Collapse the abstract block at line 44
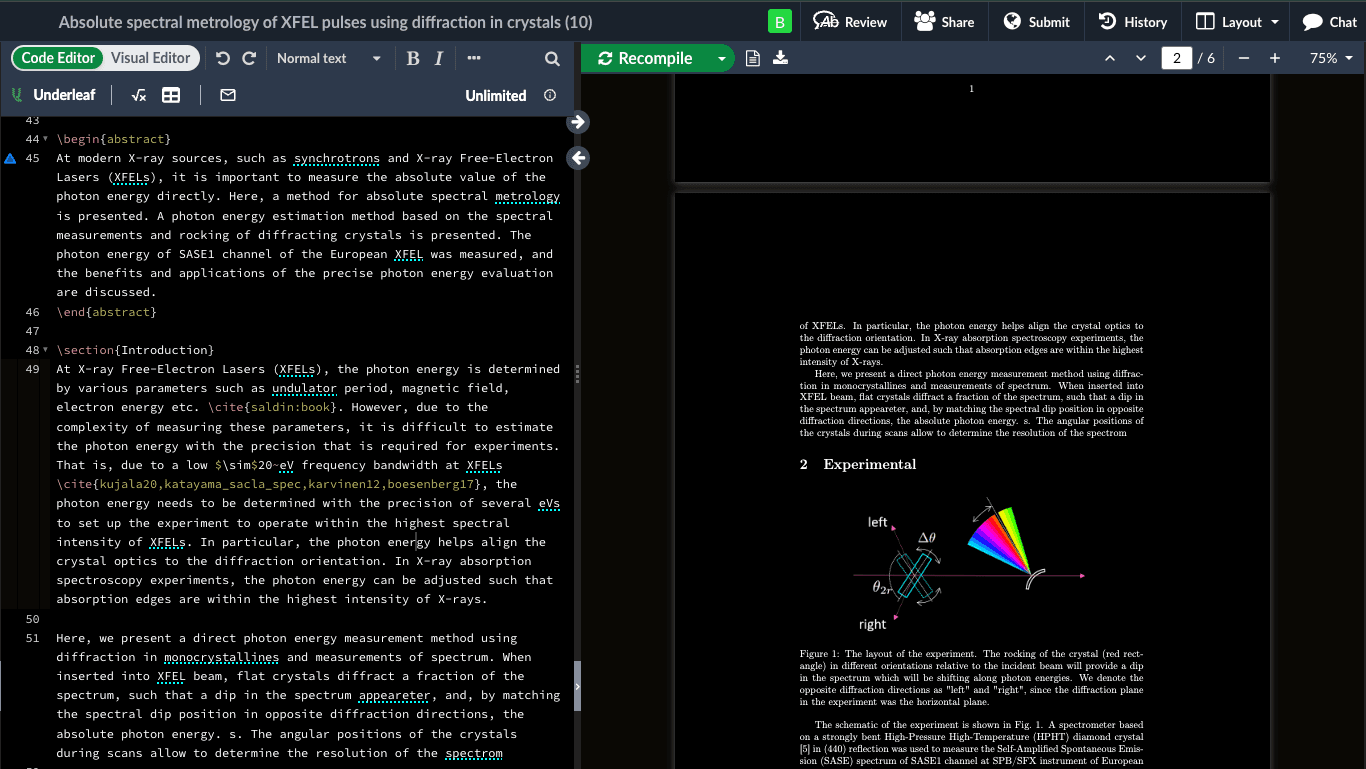 (x=45, y=139)
